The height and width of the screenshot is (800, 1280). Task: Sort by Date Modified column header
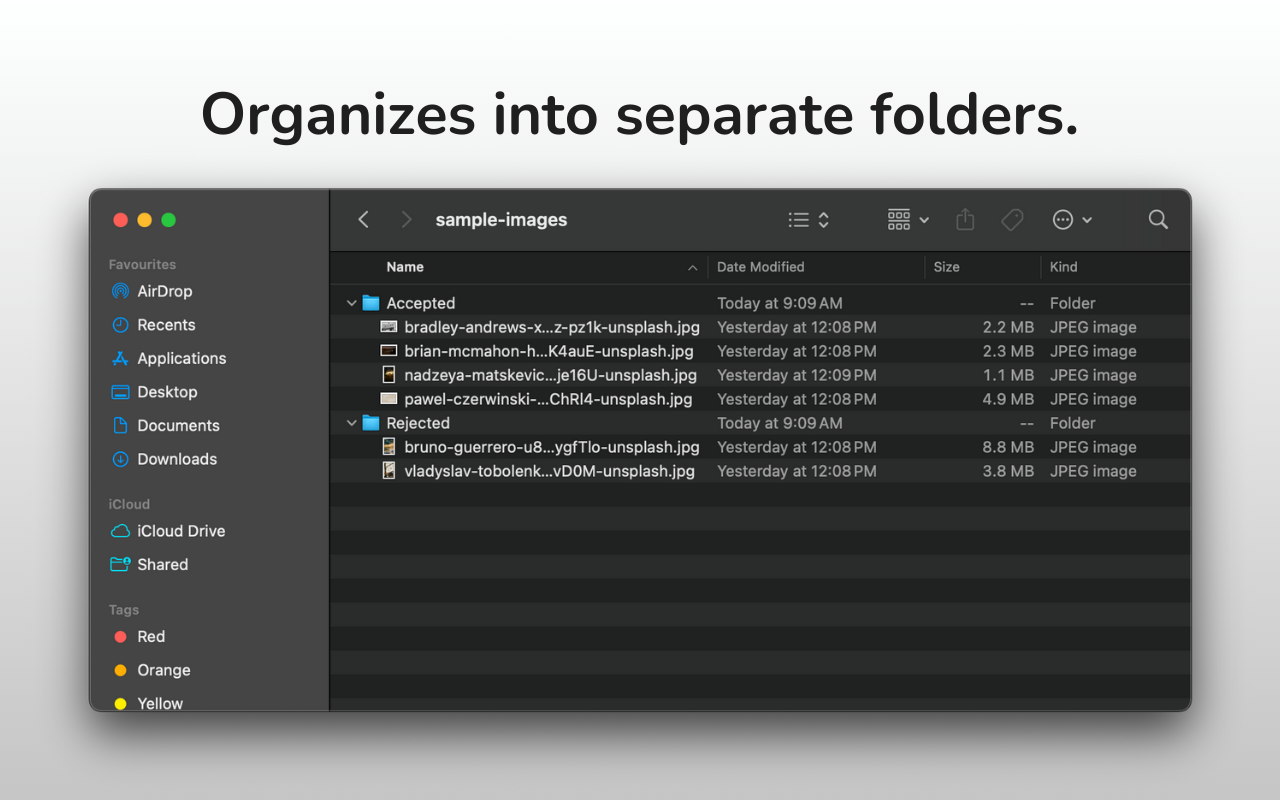click(x=760, y=267)
